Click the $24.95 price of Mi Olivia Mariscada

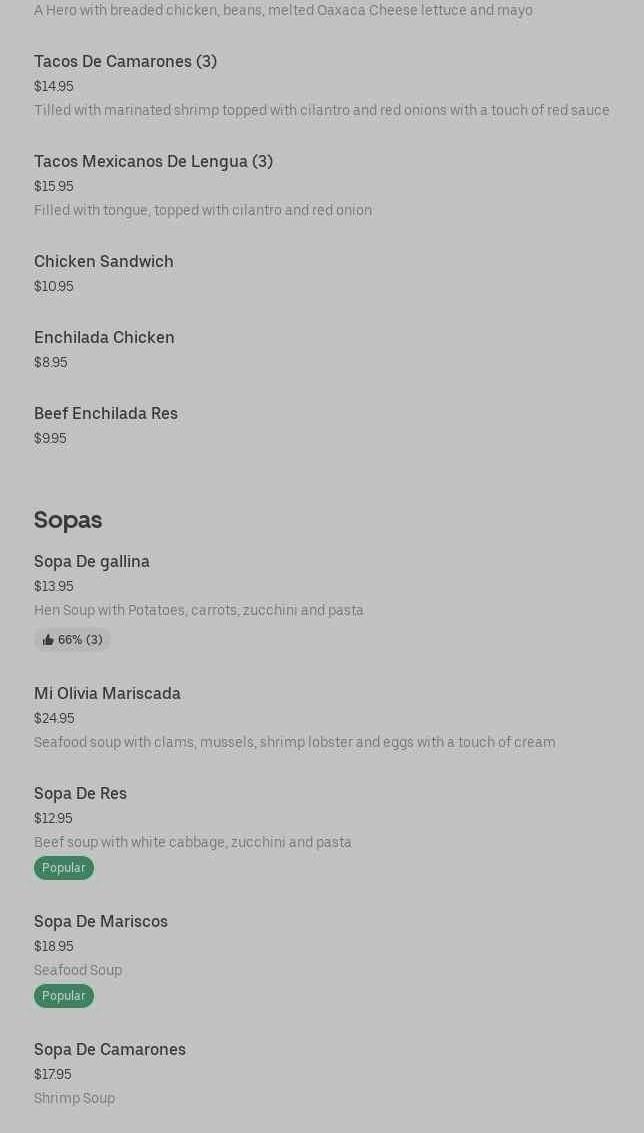(x=54, y=718)
